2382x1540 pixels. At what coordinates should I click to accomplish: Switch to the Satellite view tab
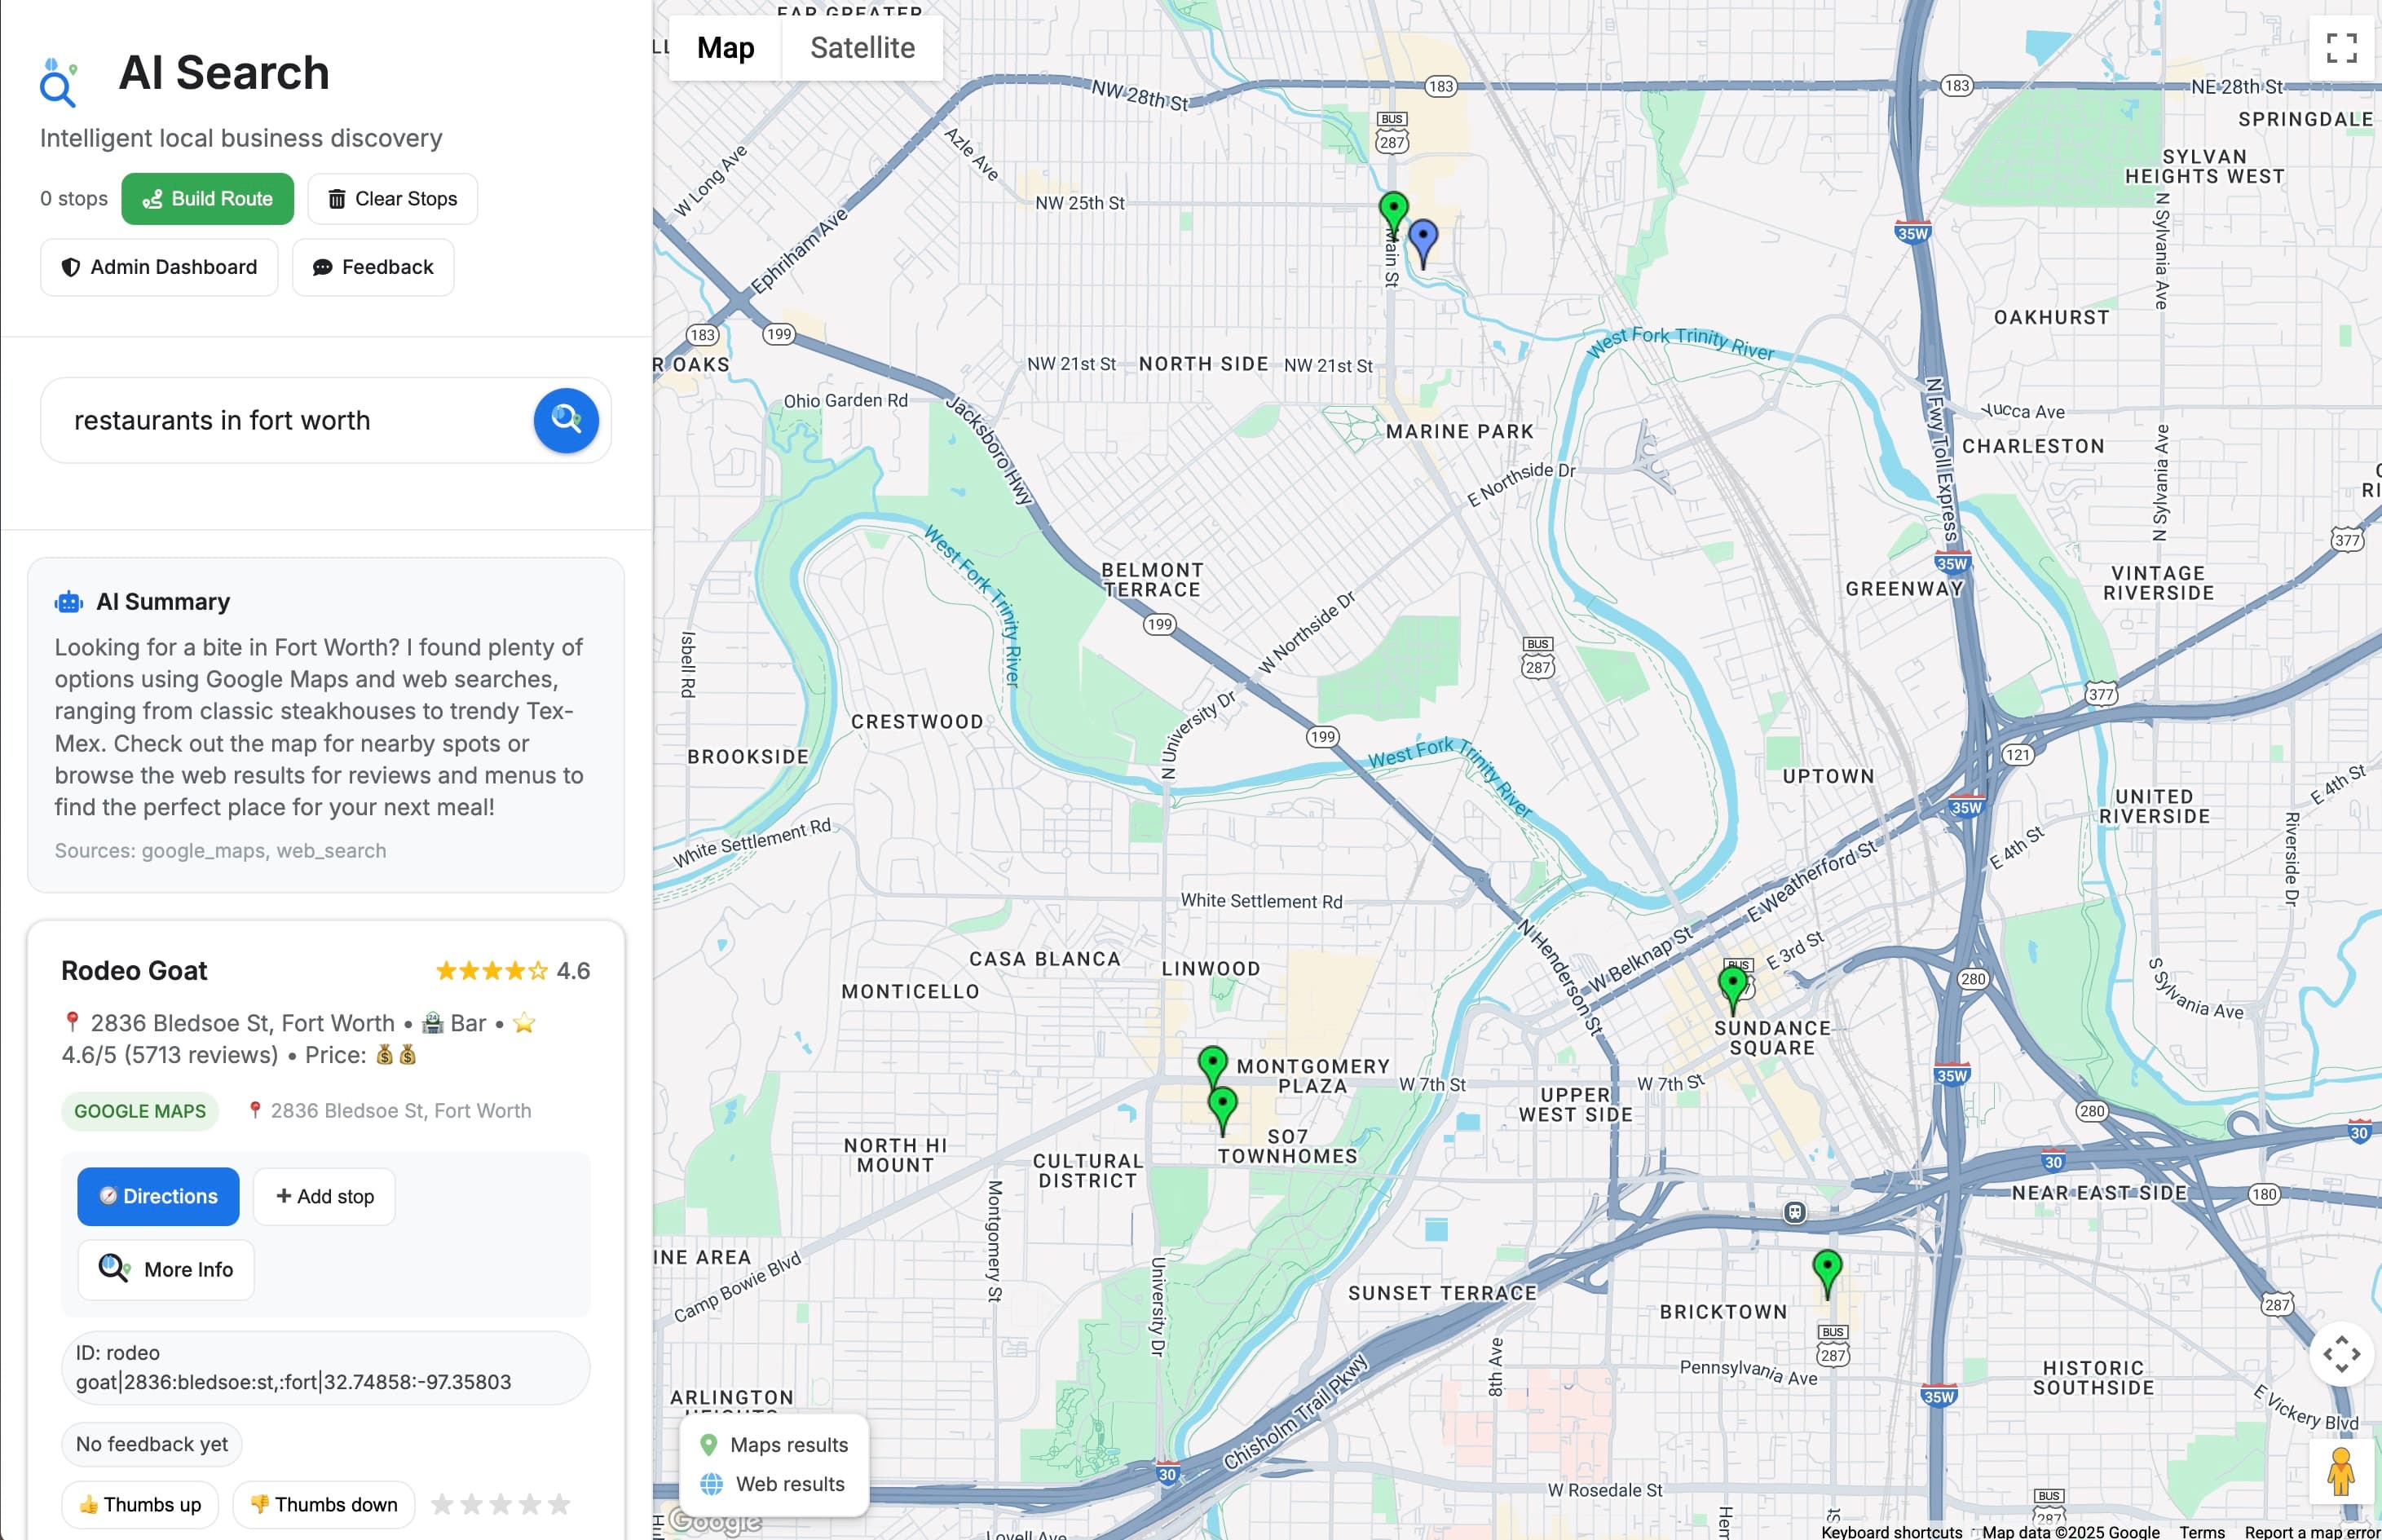click(861, 47)
